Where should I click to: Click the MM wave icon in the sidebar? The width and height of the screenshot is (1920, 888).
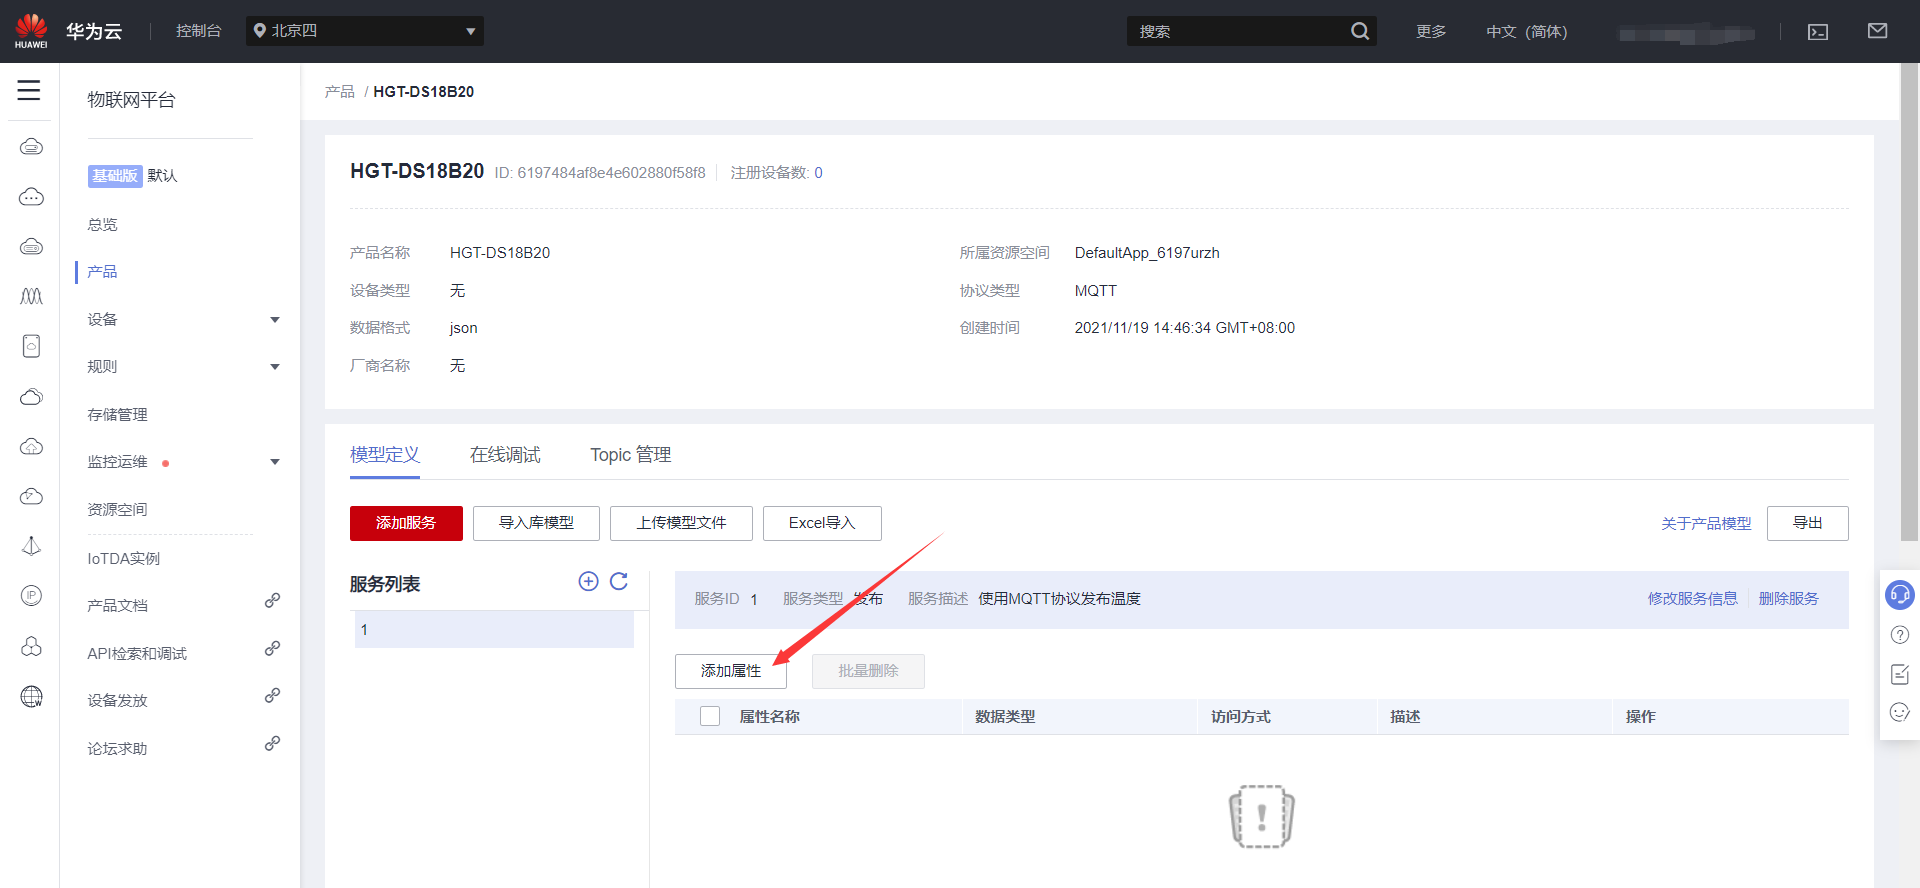[31, 296]
